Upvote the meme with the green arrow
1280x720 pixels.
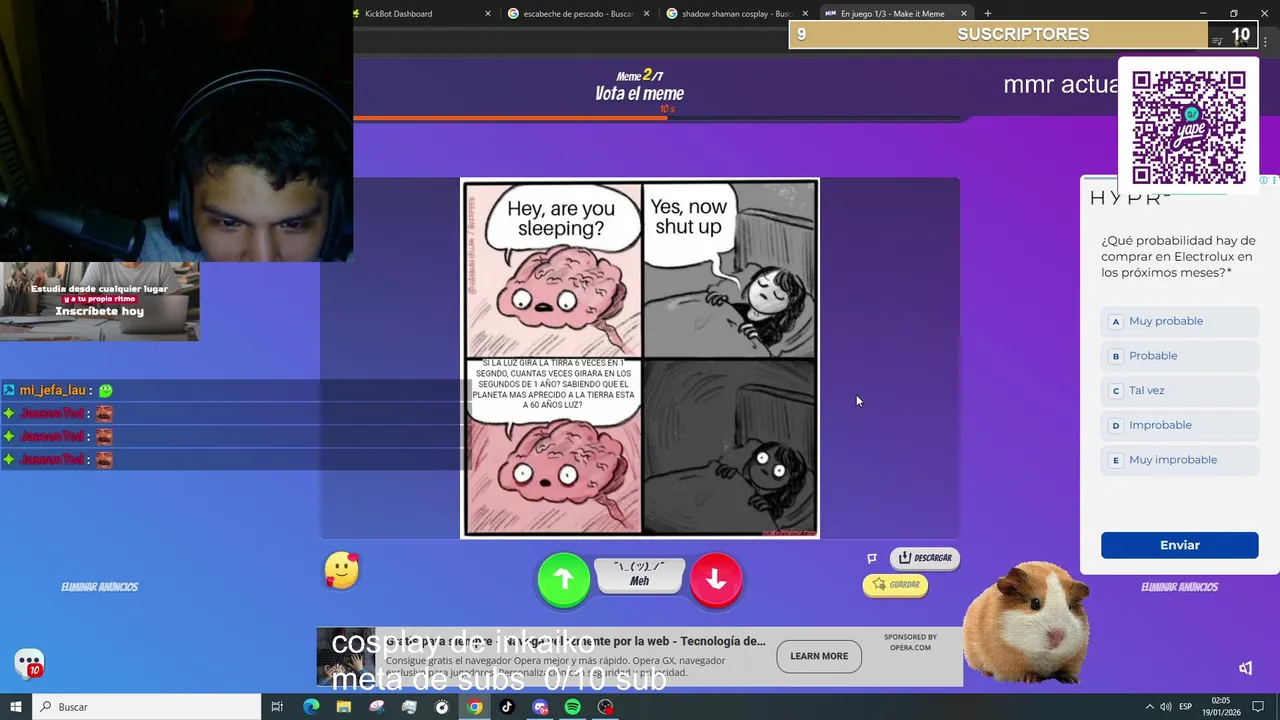[564, 580]
